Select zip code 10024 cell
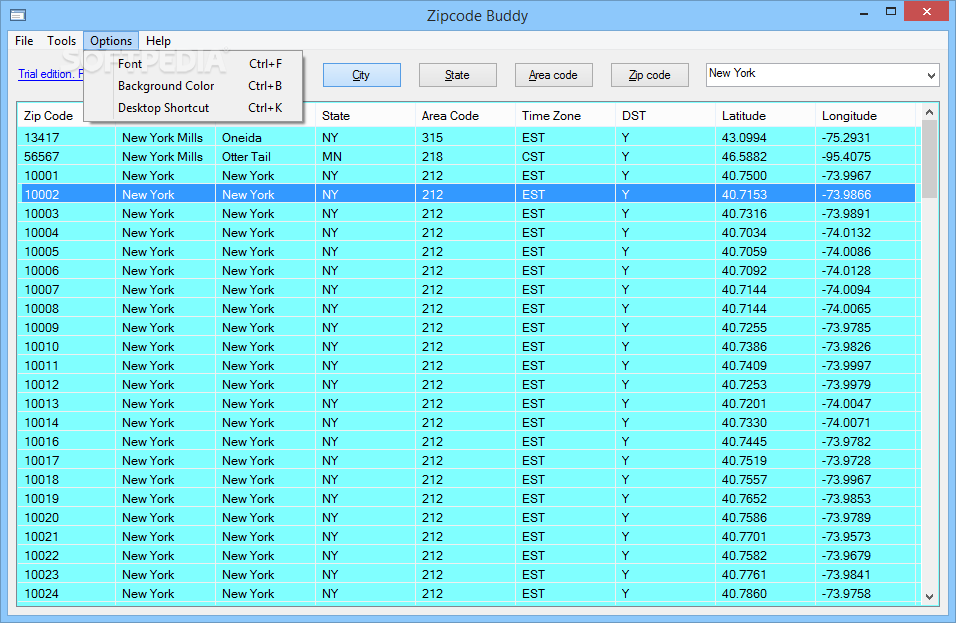Image resolution: width=956 pixels, height=623 pixels. click(x=68, y=594)
